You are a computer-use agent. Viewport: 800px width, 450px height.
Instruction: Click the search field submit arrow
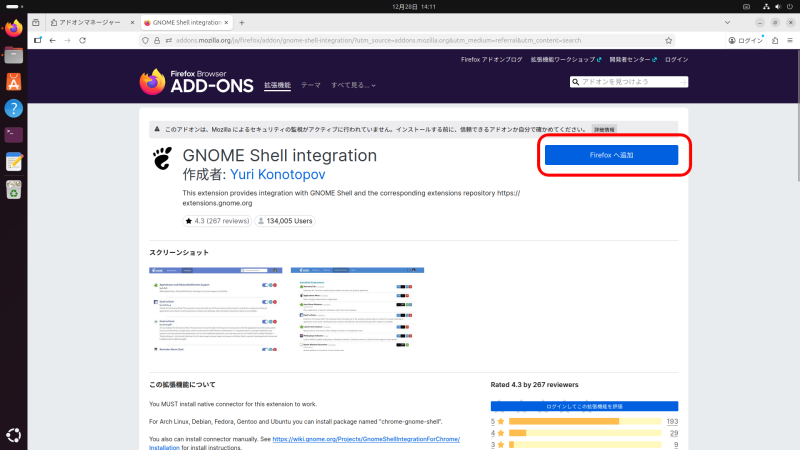point(683,82)
